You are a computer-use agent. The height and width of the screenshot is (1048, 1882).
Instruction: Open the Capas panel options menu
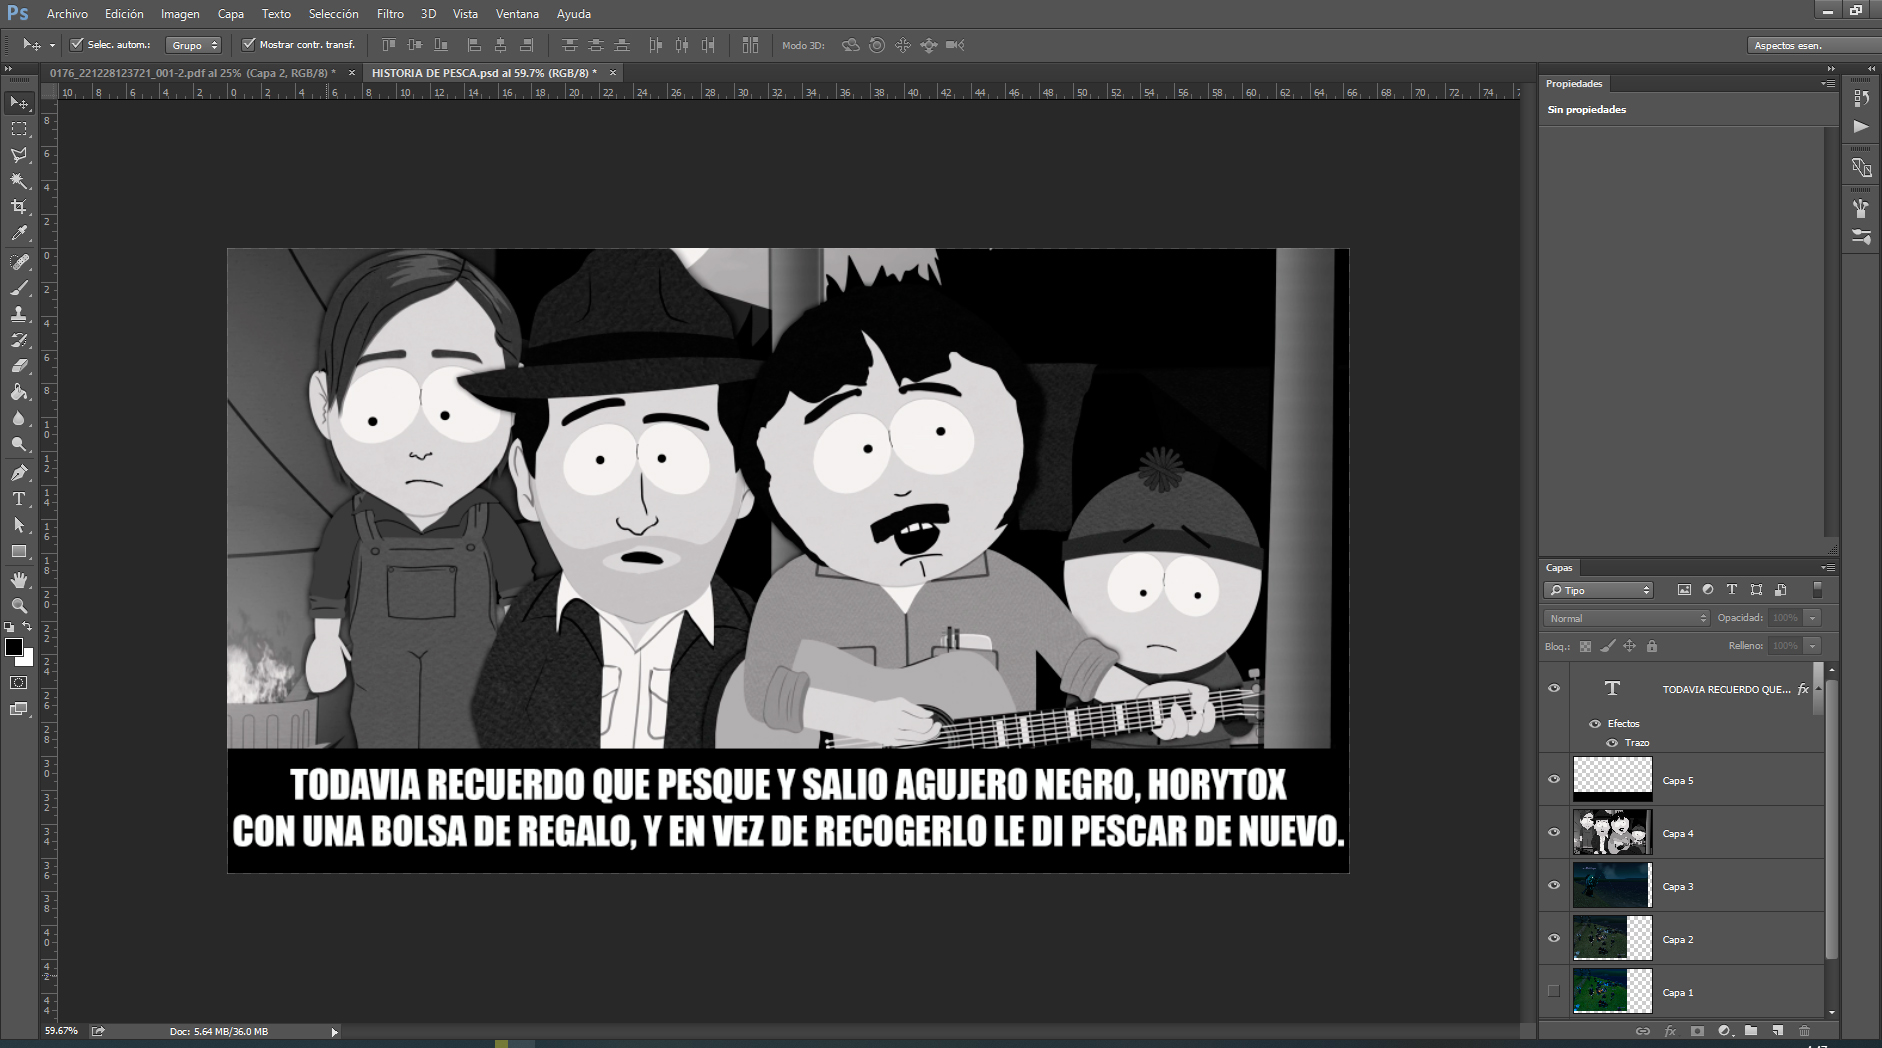1828,568
